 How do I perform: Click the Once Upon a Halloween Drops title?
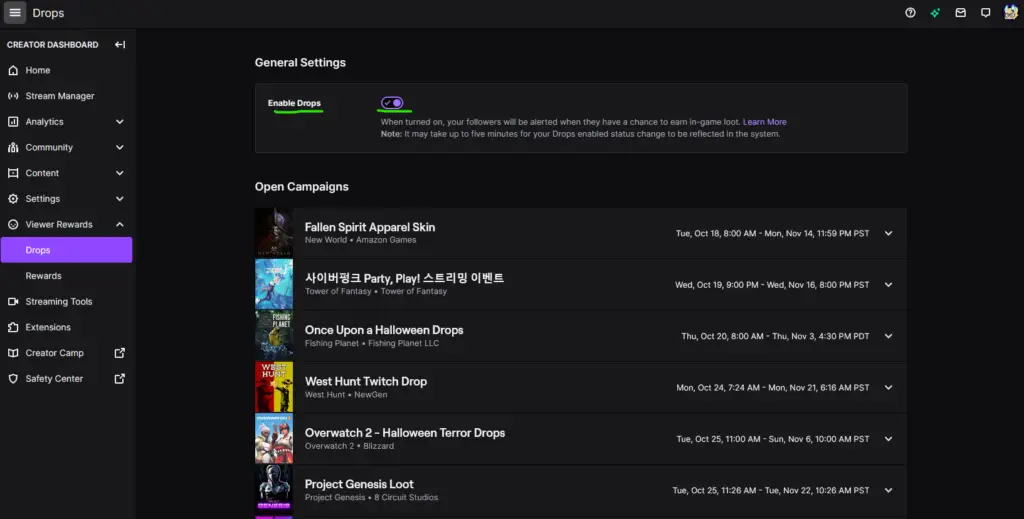[384, 330]
